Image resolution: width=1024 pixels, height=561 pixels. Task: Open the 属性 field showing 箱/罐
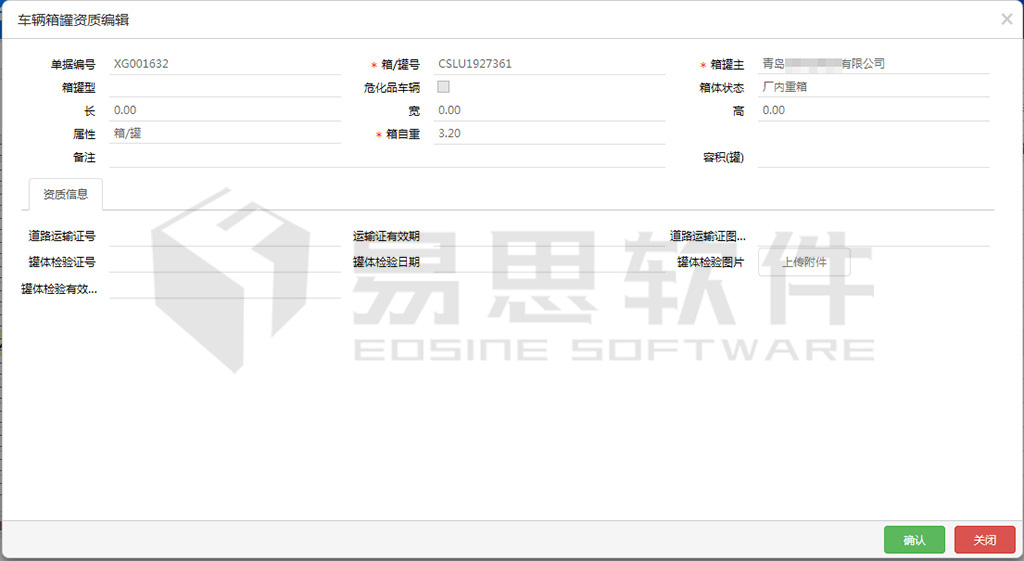pos(224,133)
